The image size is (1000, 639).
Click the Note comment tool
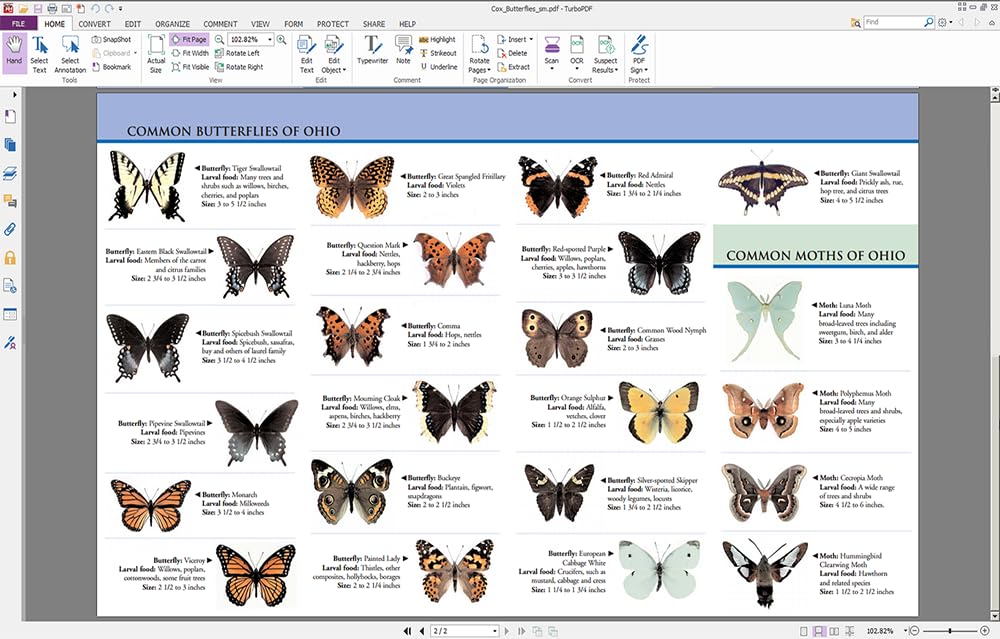pyautogui.click(x=403, y=52)
